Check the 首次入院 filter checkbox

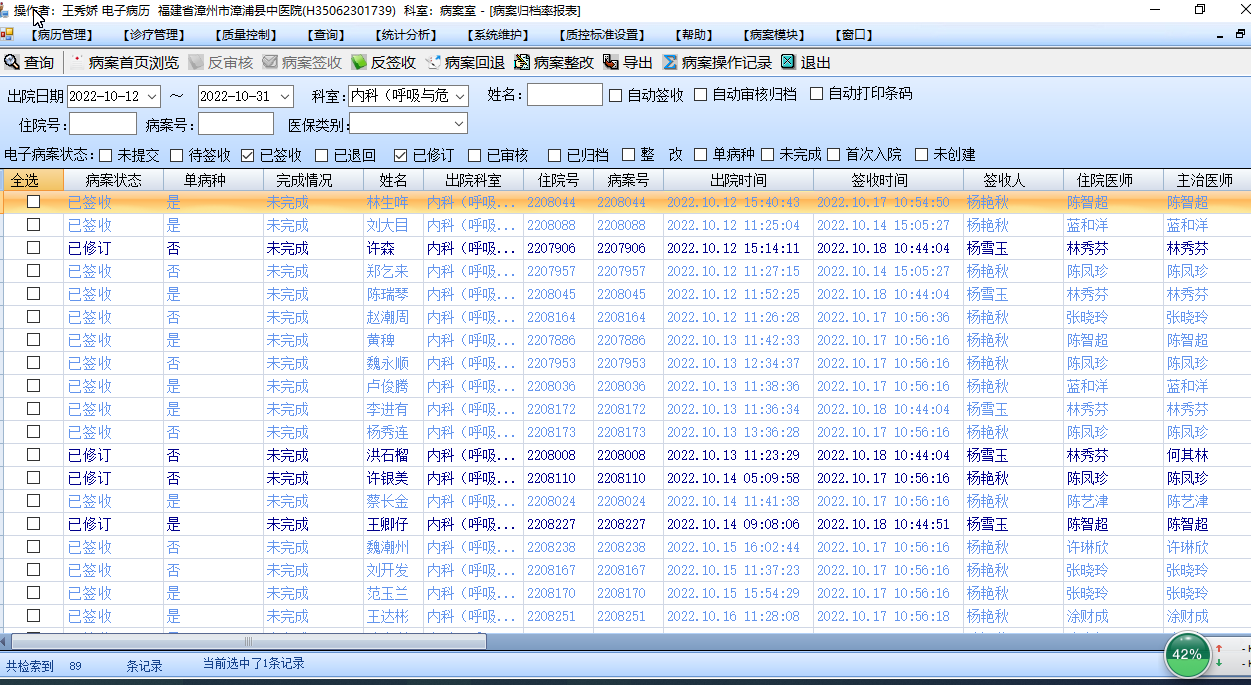[x=833, y=155]
